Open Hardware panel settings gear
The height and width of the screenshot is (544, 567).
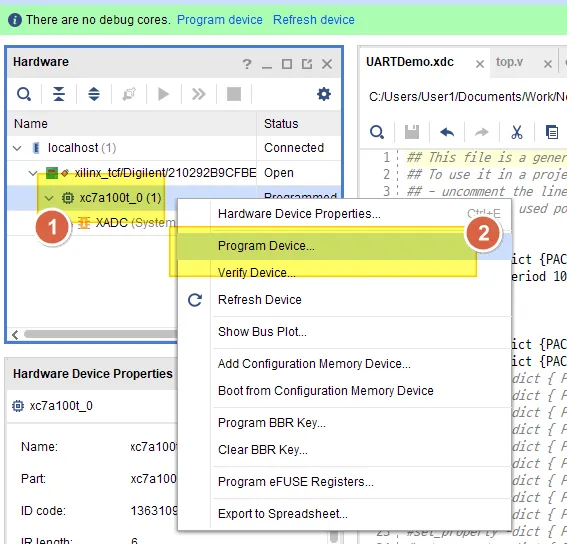pyautogui.click(x=324, y=94)
